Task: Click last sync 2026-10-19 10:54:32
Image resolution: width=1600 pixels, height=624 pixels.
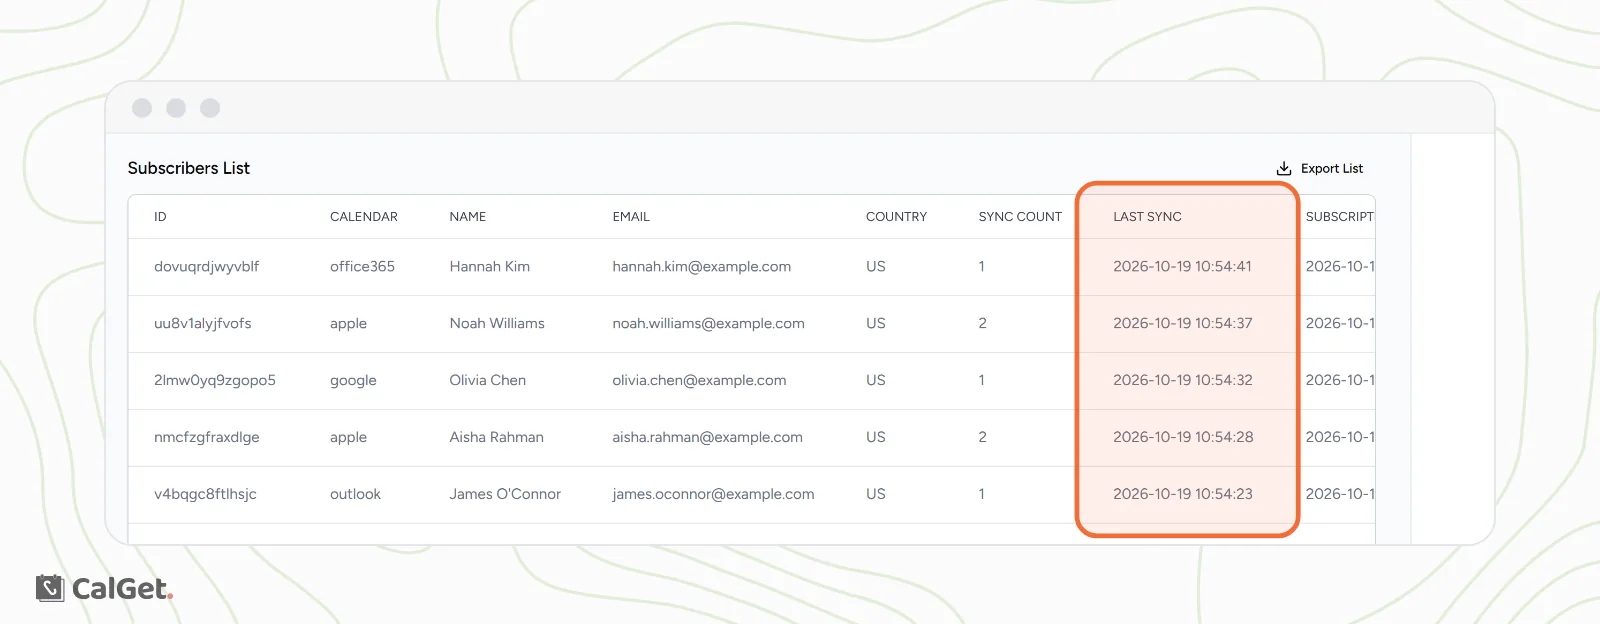Action: point(1182,380)
